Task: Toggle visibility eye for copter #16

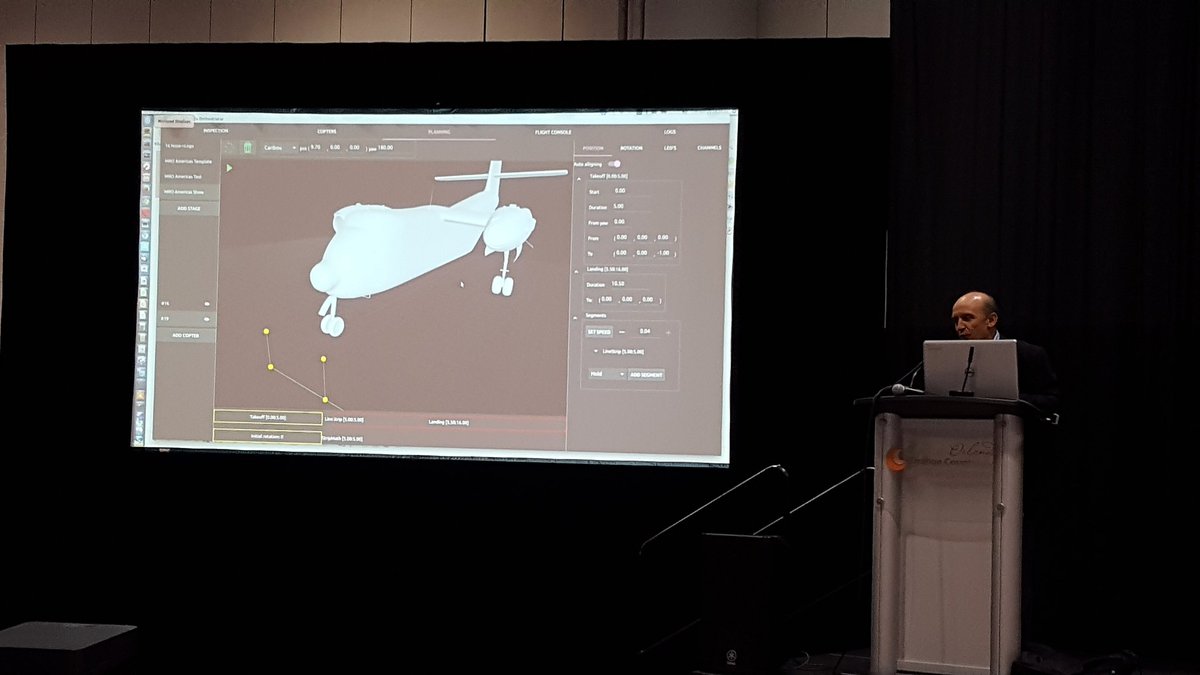Action: click(207, 304)
